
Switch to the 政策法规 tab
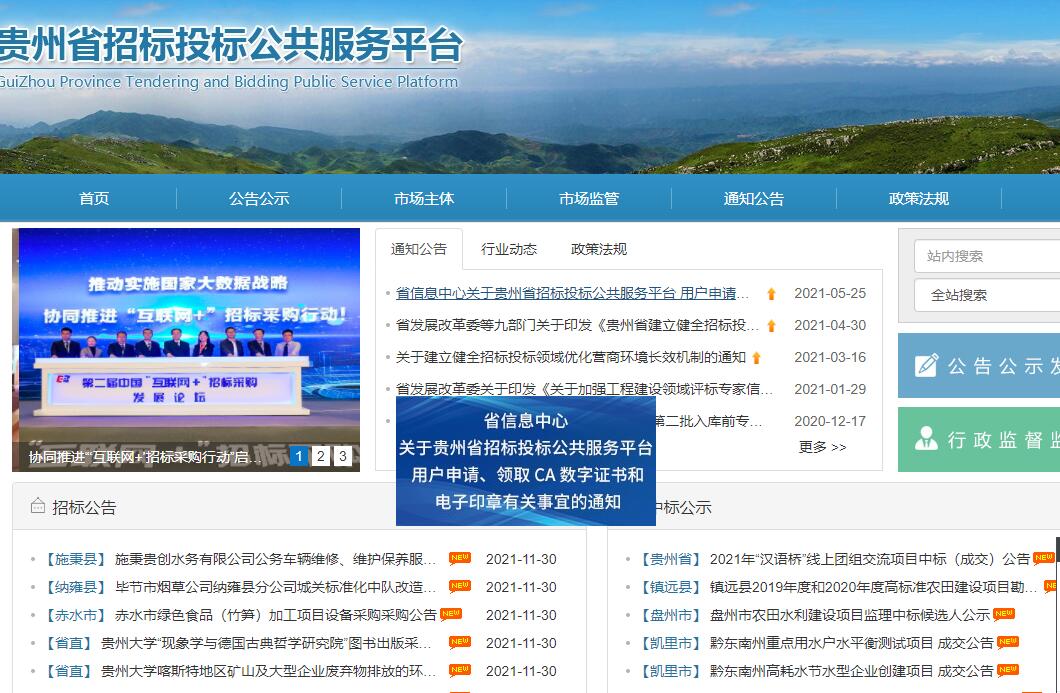coord(599,249)
